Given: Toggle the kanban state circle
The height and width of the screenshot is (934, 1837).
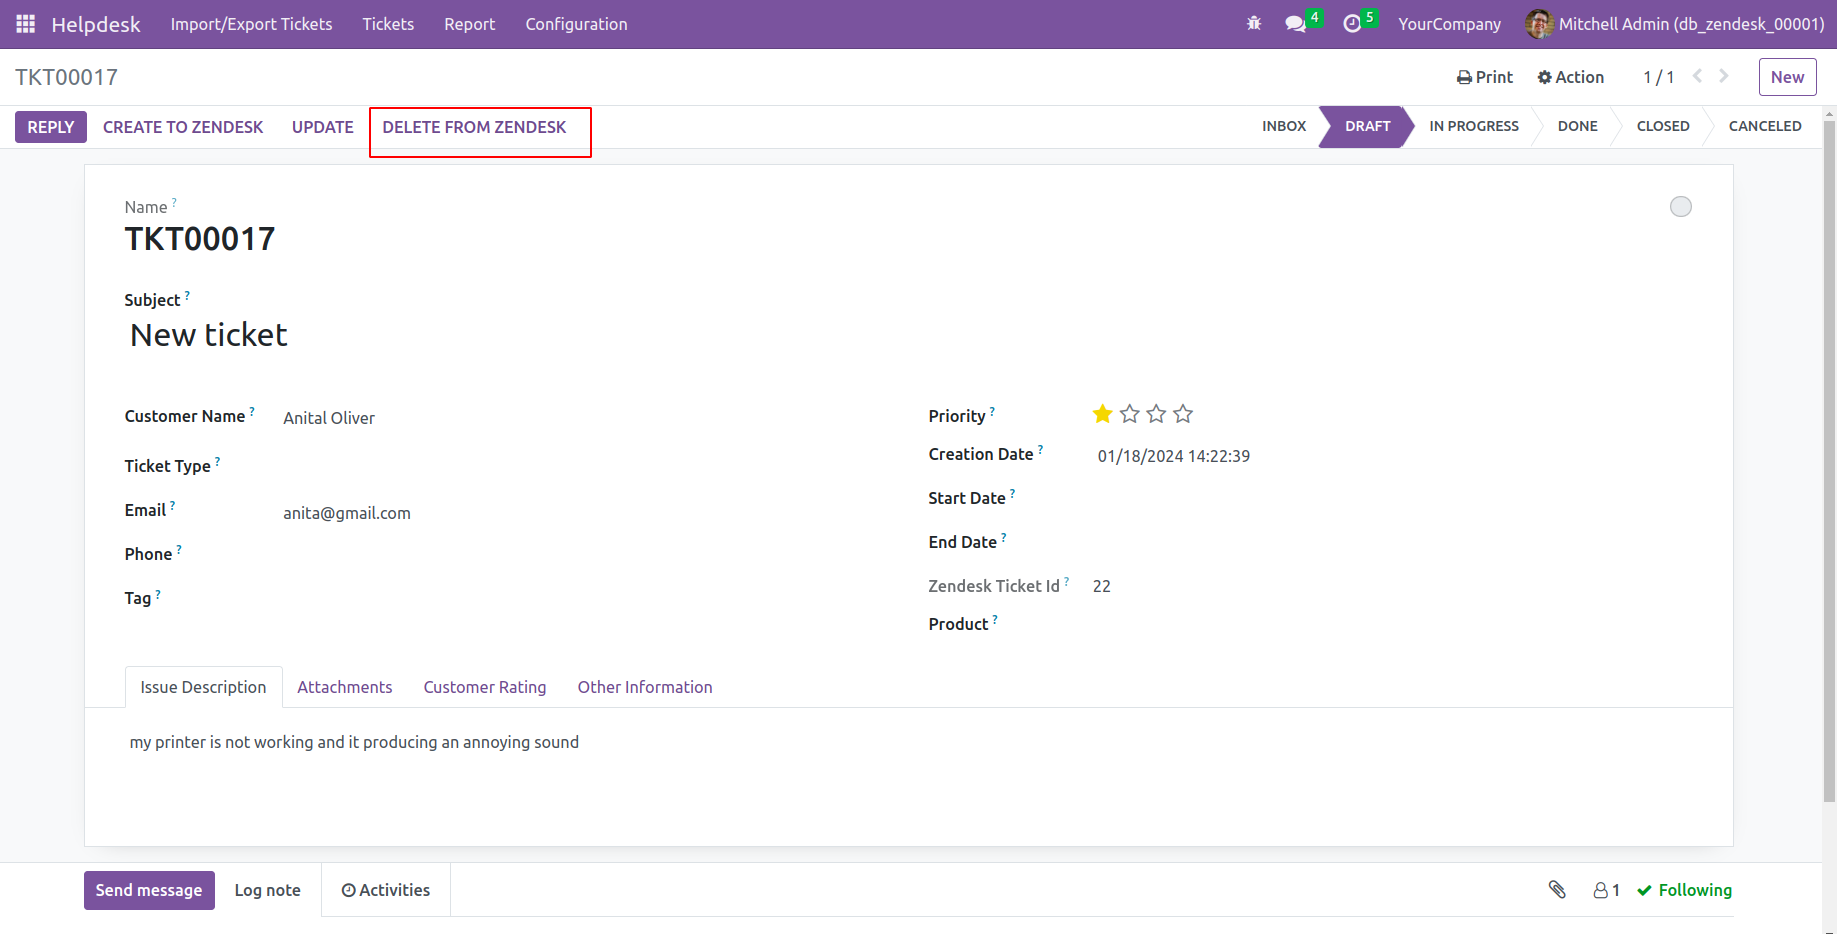Looking at the screenshot, I should click(x=1681, y=206).
